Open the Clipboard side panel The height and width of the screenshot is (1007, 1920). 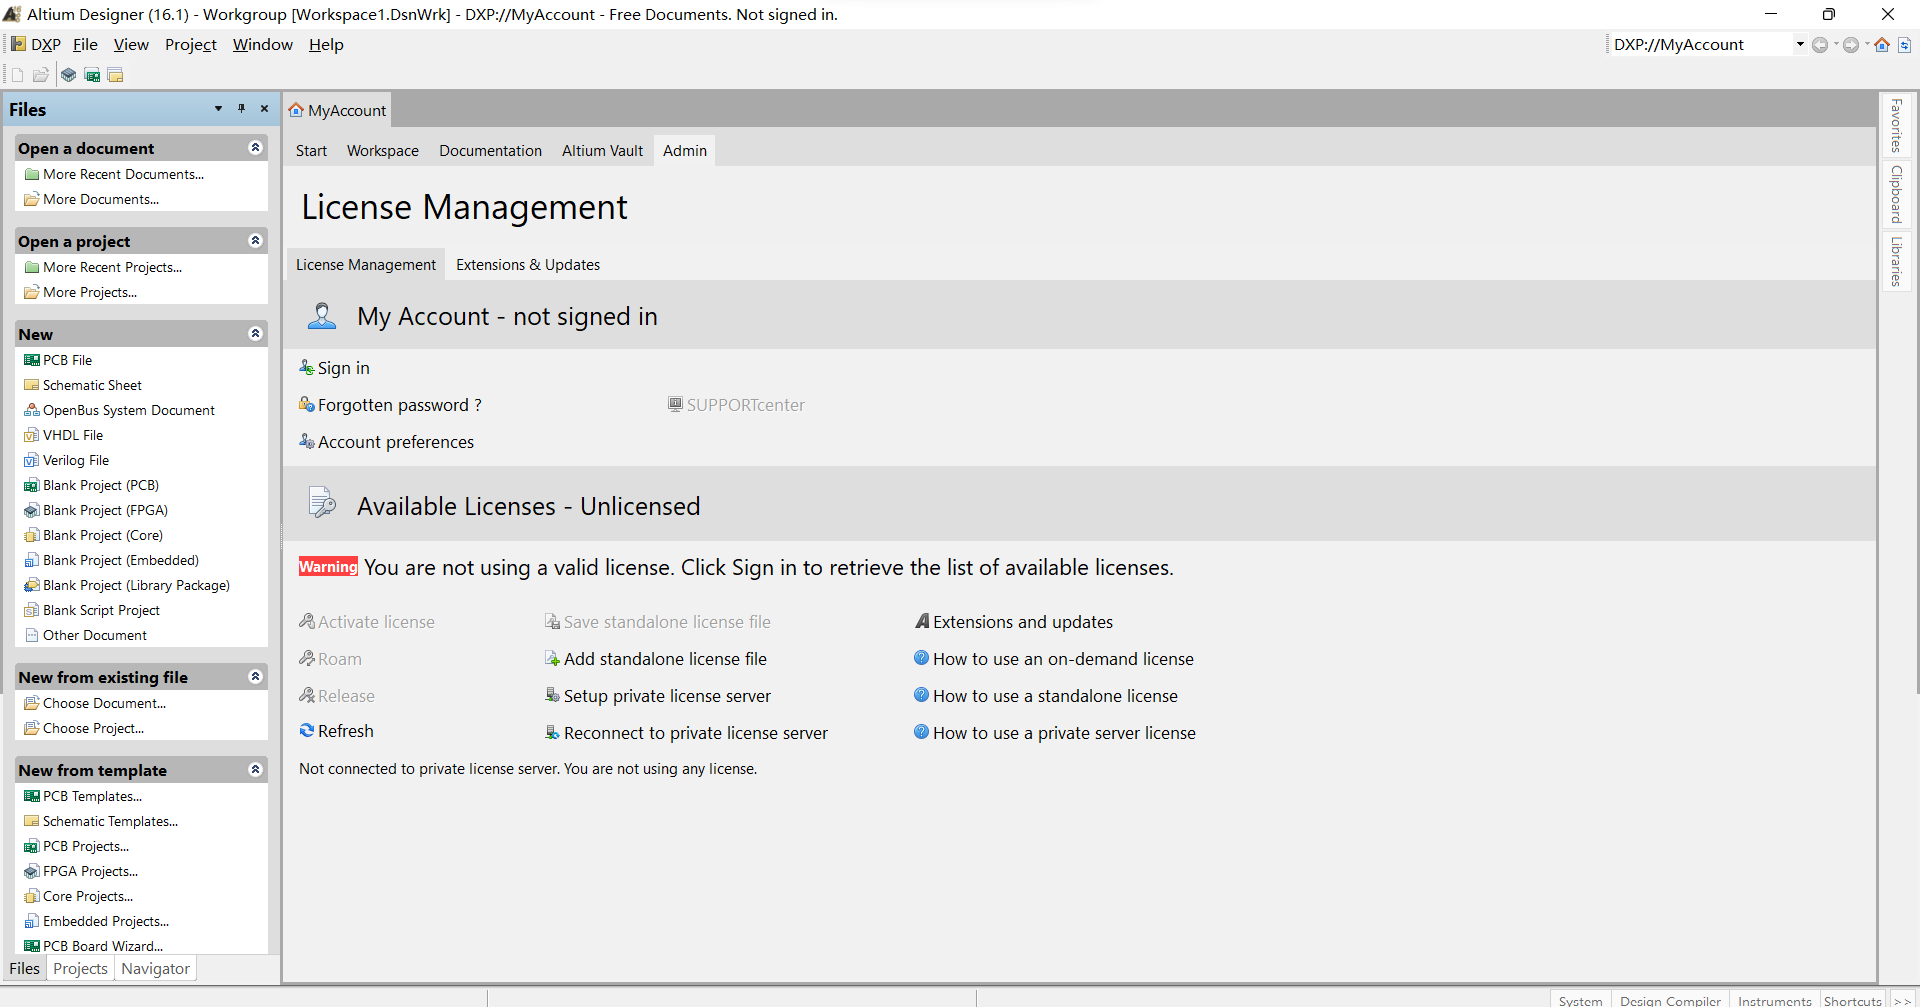[1896, 194]
